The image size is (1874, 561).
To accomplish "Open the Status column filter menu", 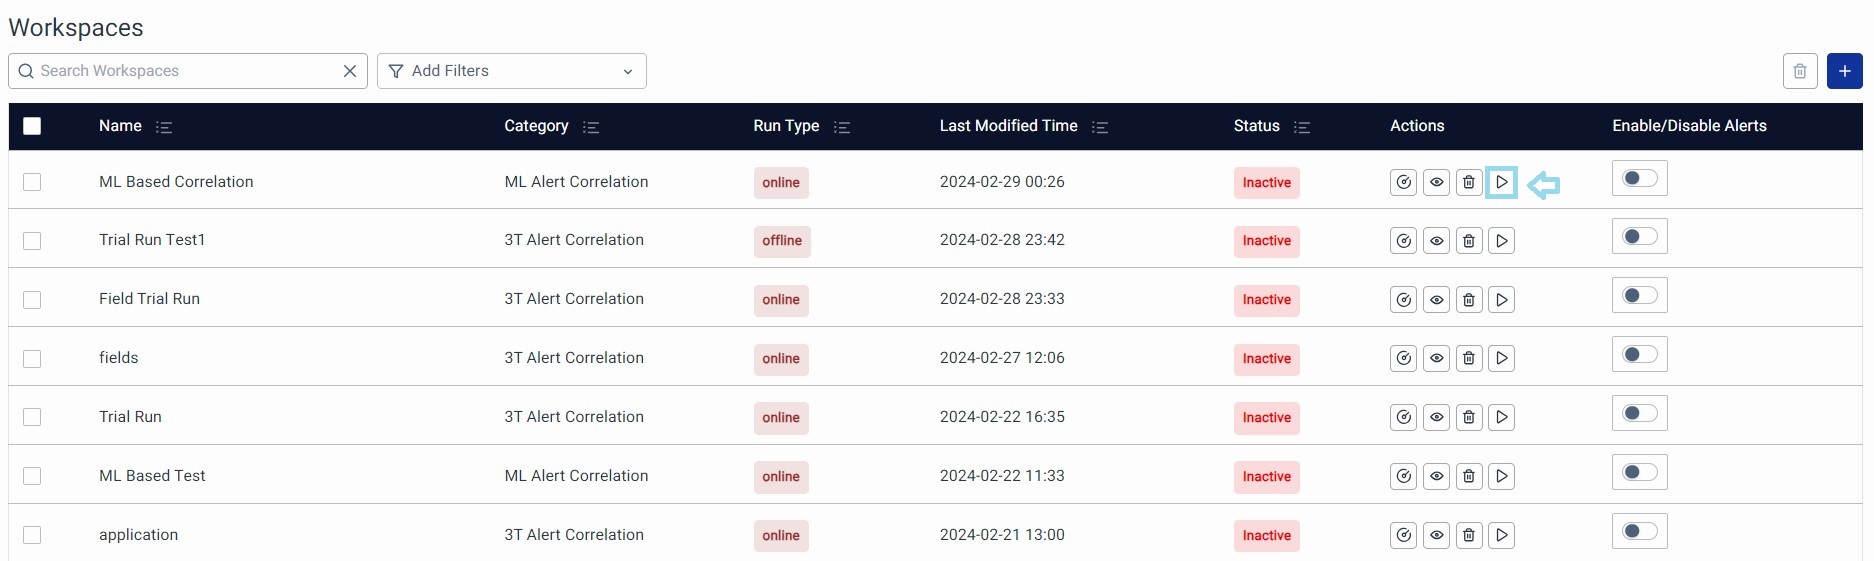I will pyautogui.click(x=1301, y=127).
